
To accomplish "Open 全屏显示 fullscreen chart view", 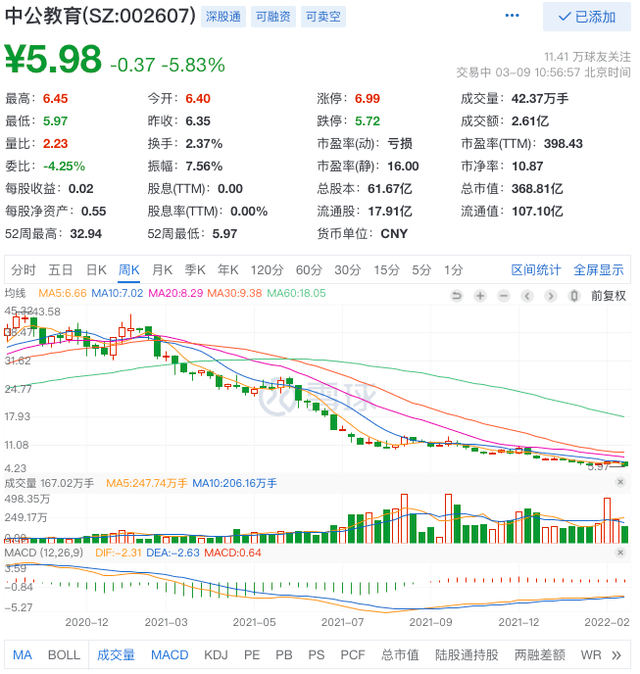I will (x=598, y=270).
